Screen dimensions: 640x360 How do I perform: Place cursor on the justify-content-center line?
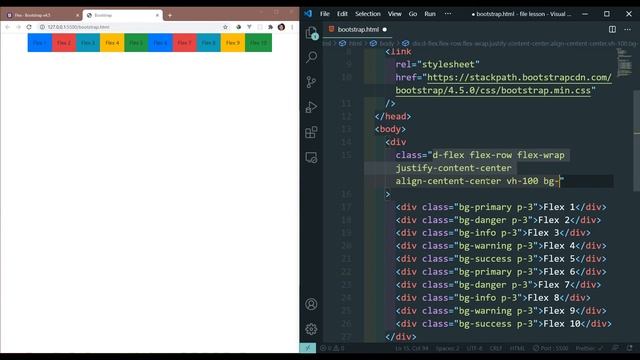pos(453,168)
